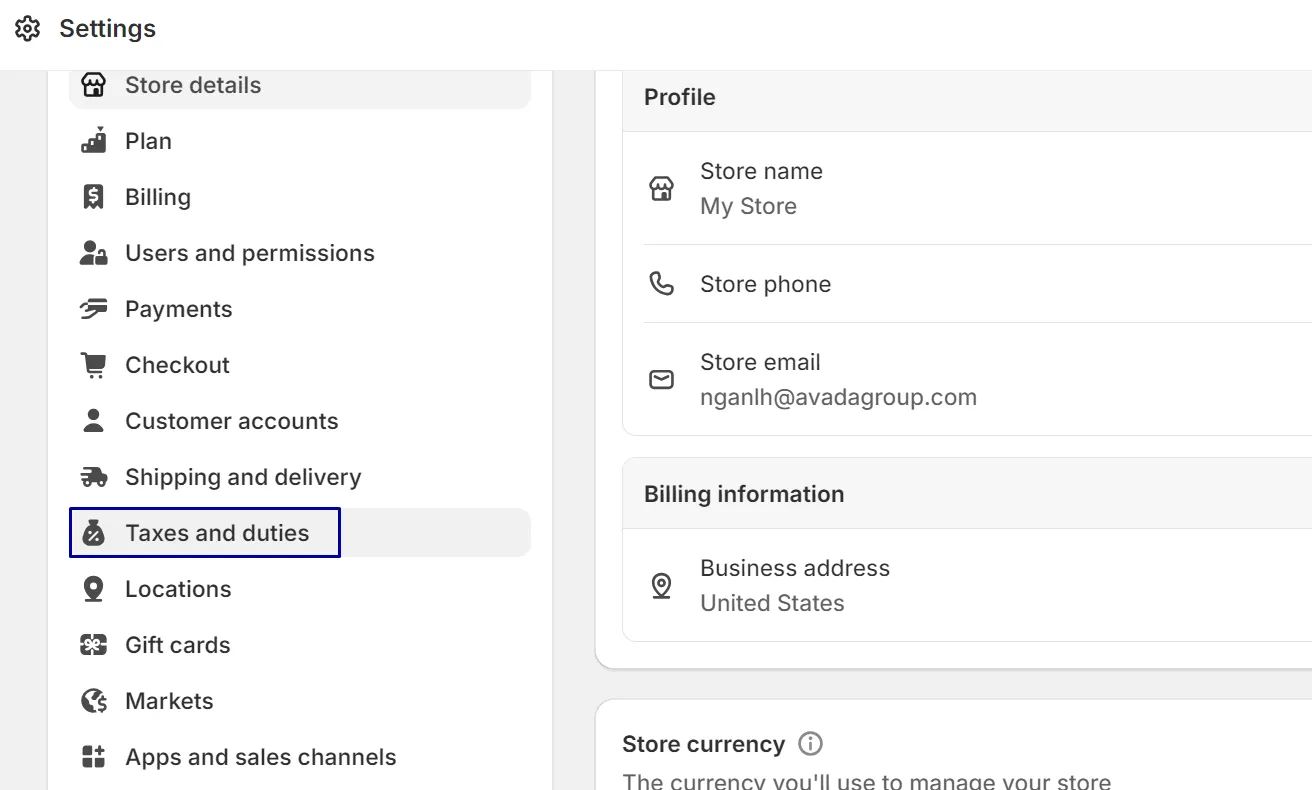Click the info icon next to Store currency
The height and width of the screenshot is (790, 1312).
tap(810, 744)
